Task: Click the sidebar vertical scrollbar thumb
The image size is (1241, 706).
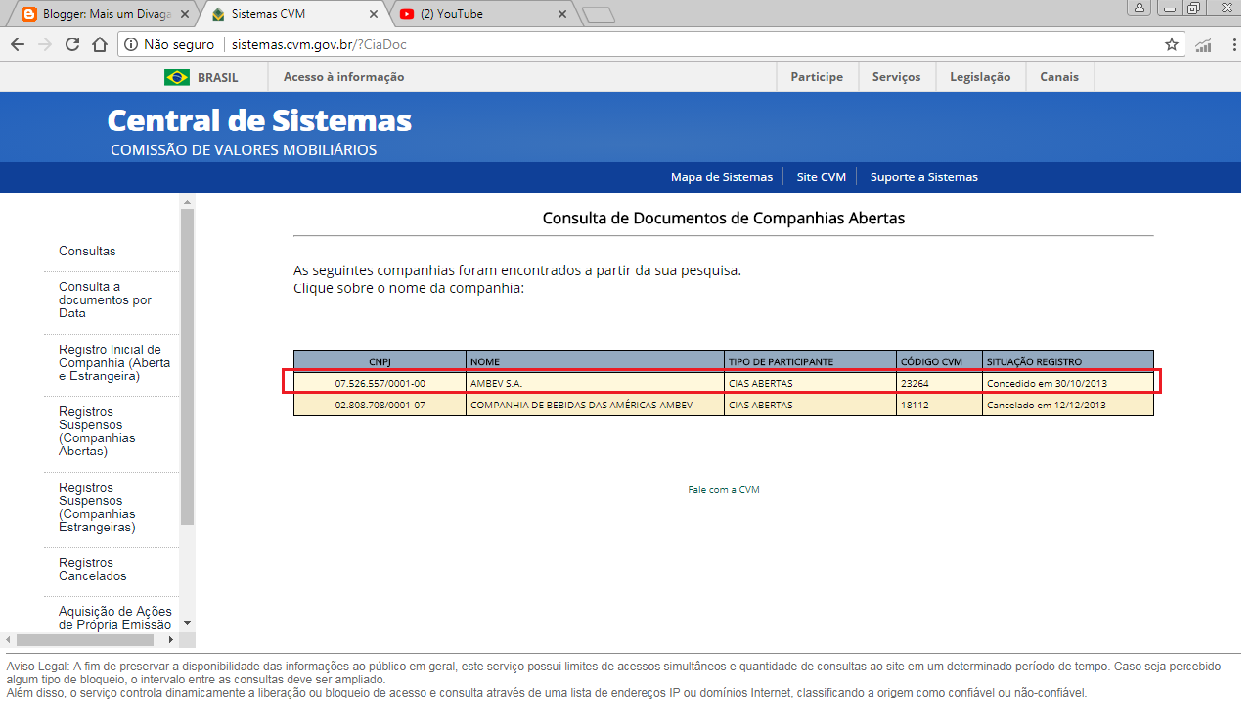Action: pos(187,367)
